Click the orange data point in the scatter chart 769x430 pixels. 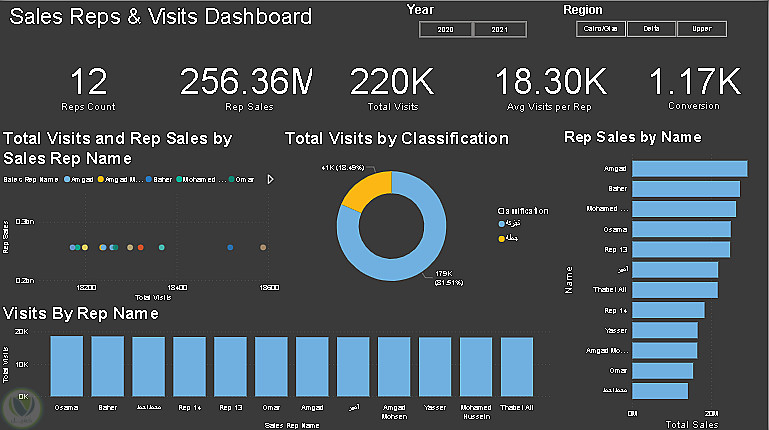(x=141, y=247)
